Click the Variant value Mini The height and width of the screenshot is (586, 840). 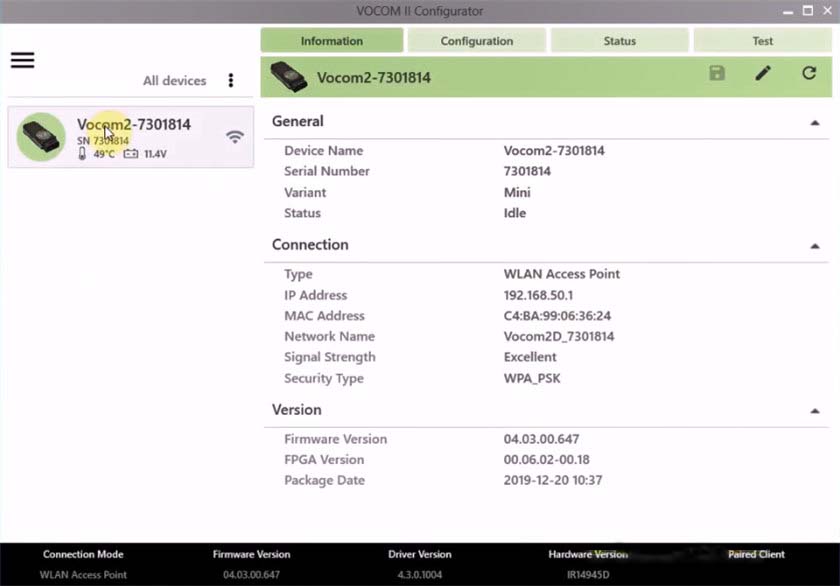[x=517, y=192]
